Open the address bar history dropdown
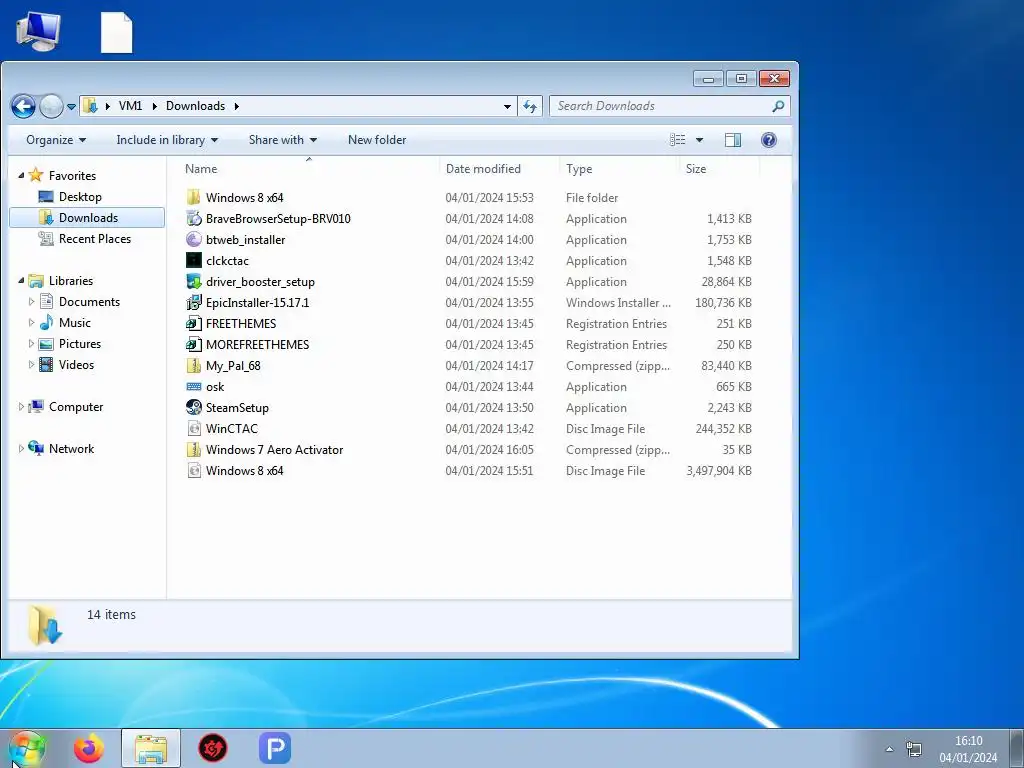The height and width of the screenshot is (768, 1024). click(507, 106)
